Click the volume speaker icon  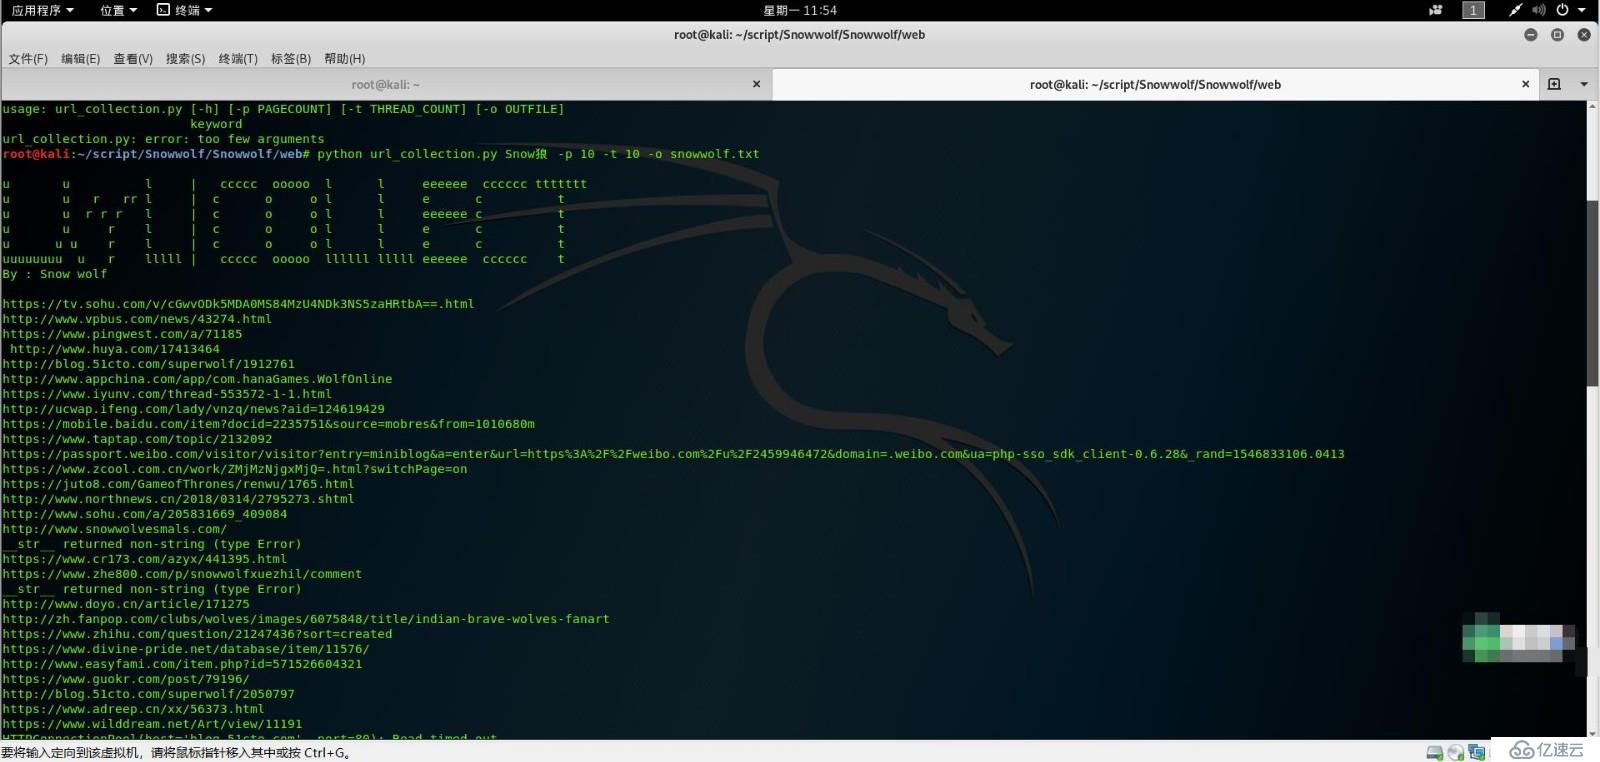pyautogui.click(x=1538, y=10)
